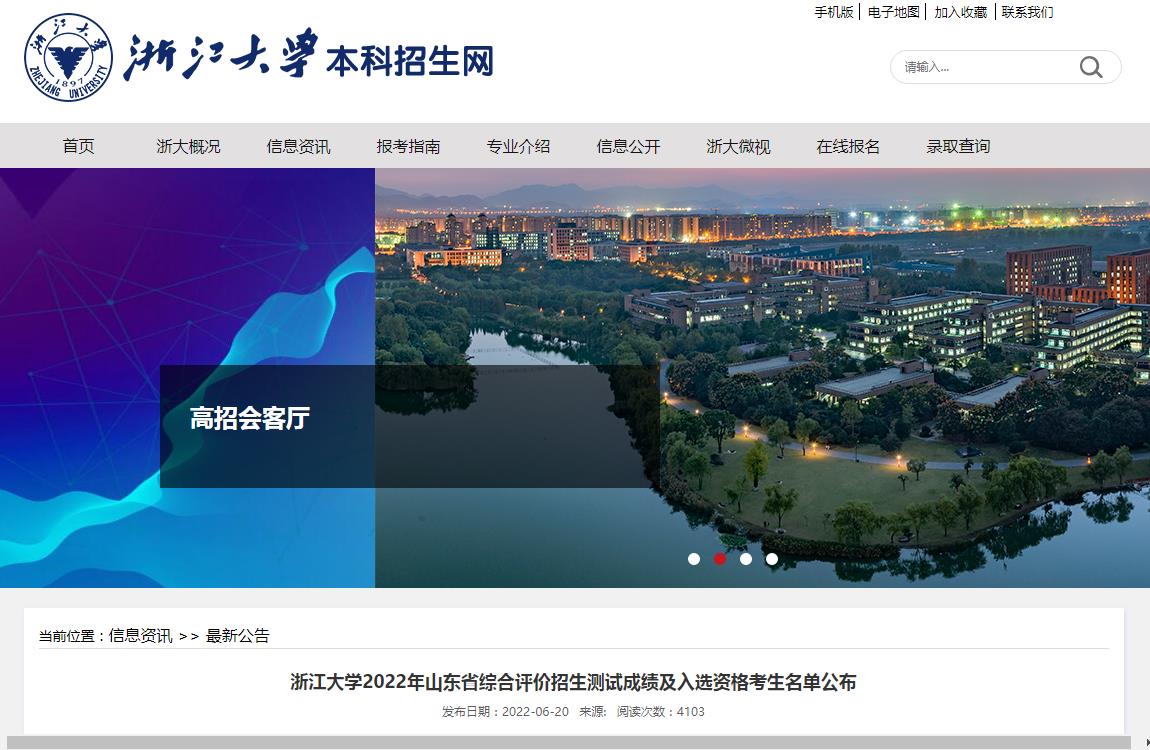Select the fourth carousel slide dot
This screenshot has height=750, width=1150.
(772, 559)
